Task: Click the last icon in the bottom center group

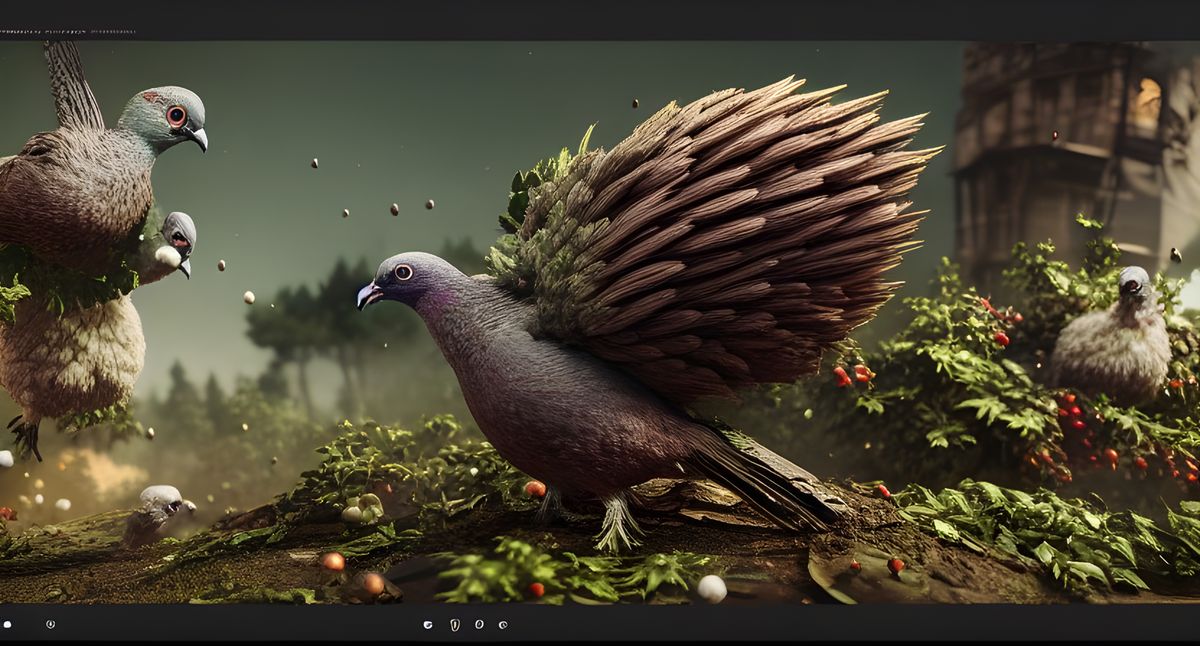Action: point(503,624)
